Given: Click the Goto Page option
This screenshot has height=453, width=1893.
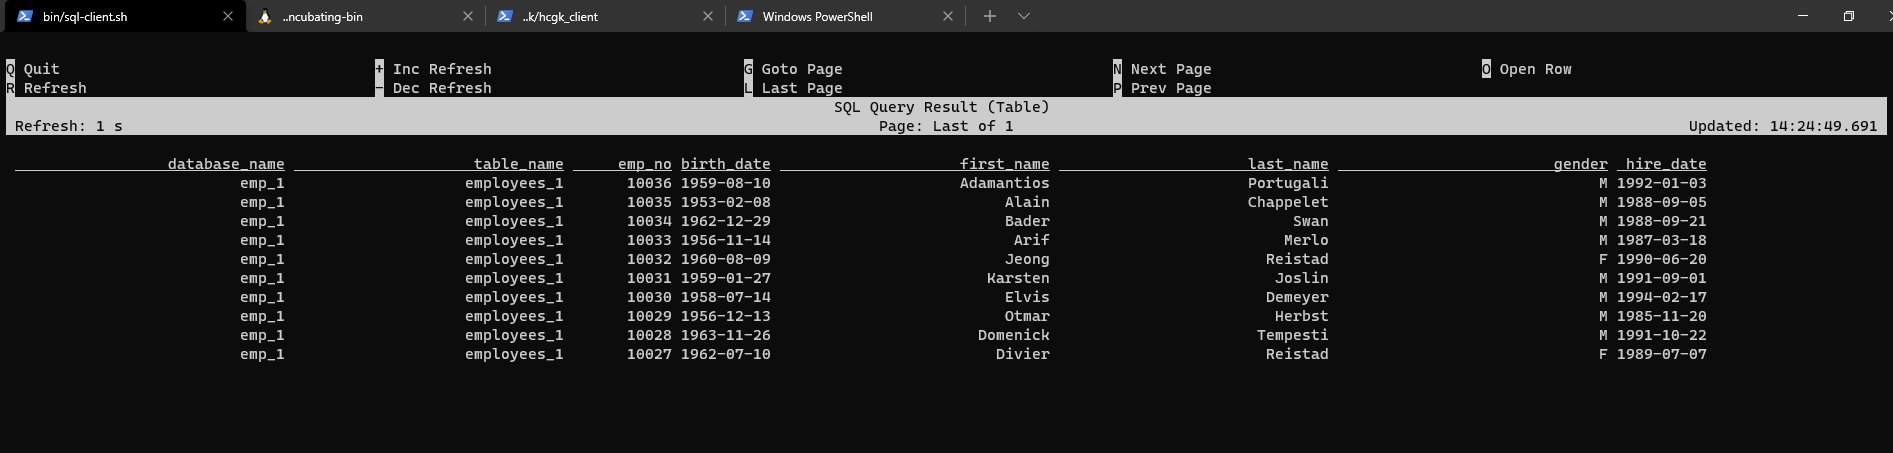Looking at the screenshot, I should (801, 69).
